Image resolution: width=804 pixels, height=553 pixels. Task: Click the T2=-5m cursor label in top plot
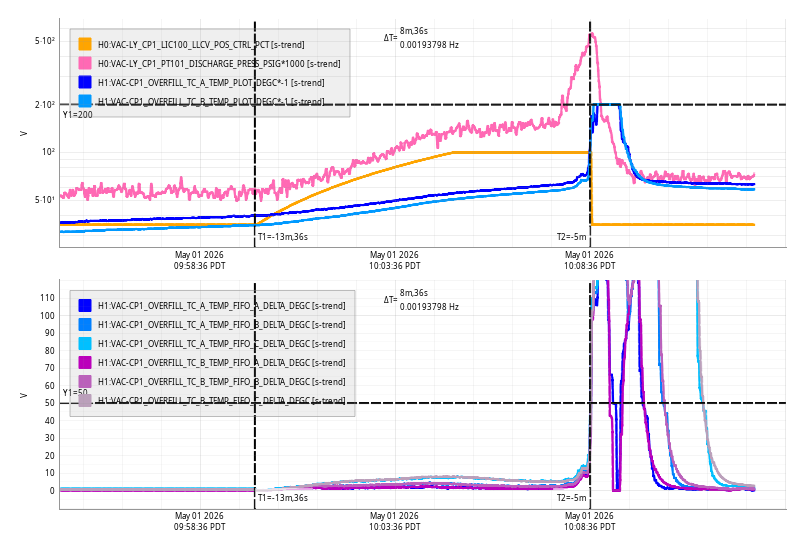point(571,237)
